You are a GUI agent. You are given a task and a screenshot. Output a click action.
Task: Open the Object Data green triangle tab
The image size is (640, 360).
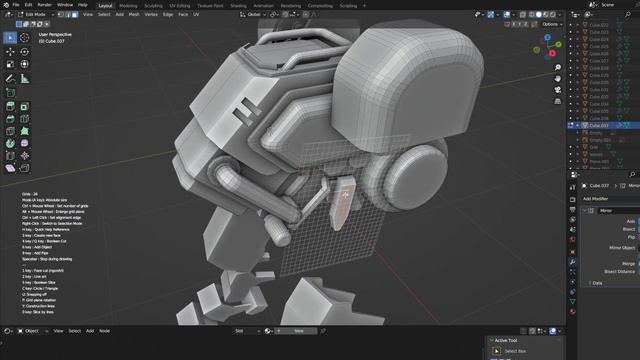[573, 302]
